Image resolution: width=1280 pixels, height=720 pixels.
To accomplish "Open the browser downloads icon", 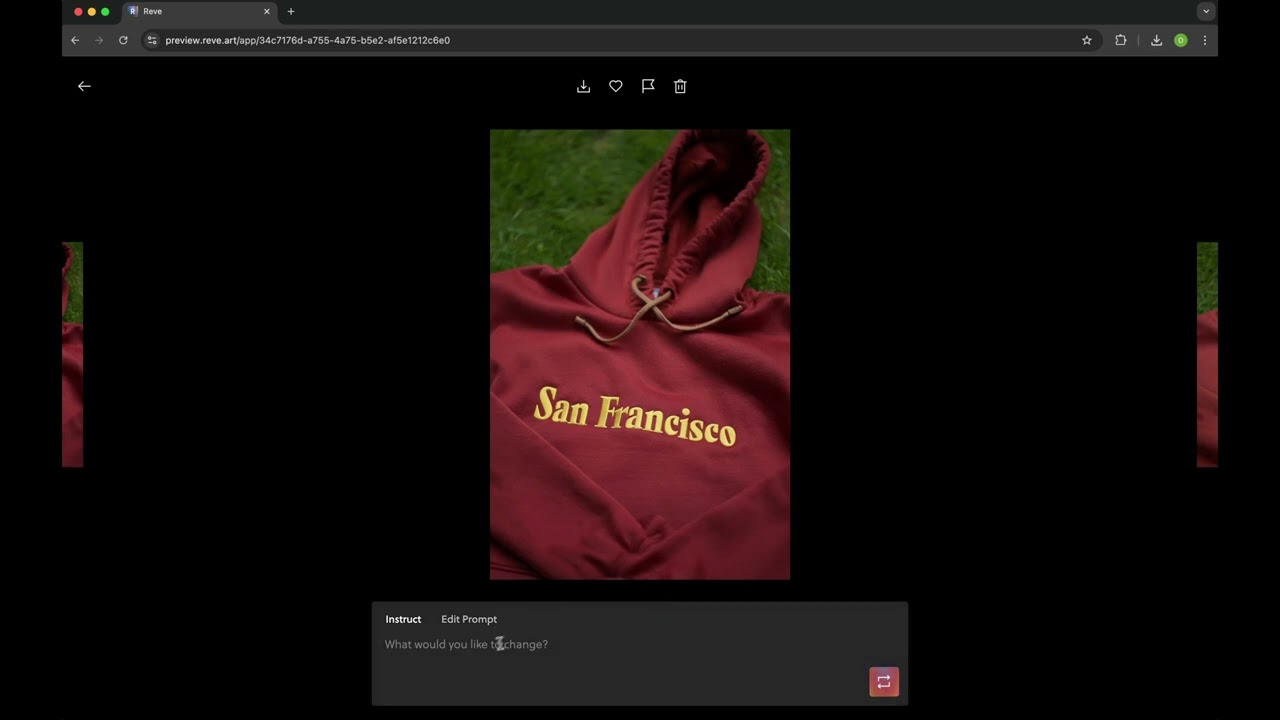I will click(1156, 40).
